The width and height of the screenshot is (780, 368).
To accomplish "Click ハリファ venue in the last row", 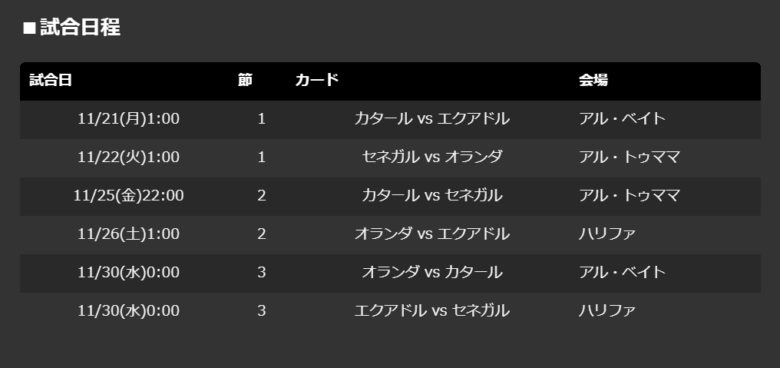I will (x=607, y=311).
